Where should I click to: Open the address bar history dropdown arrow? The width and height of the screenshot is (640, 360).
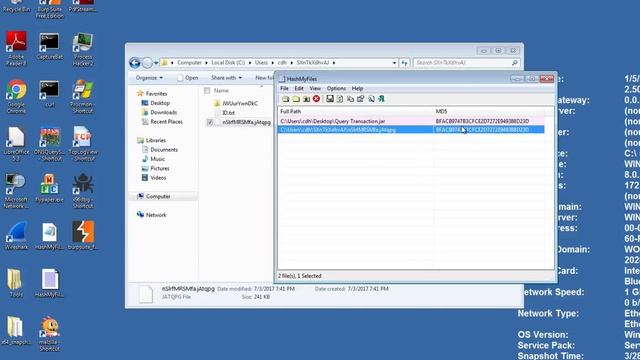coord(394,63)
